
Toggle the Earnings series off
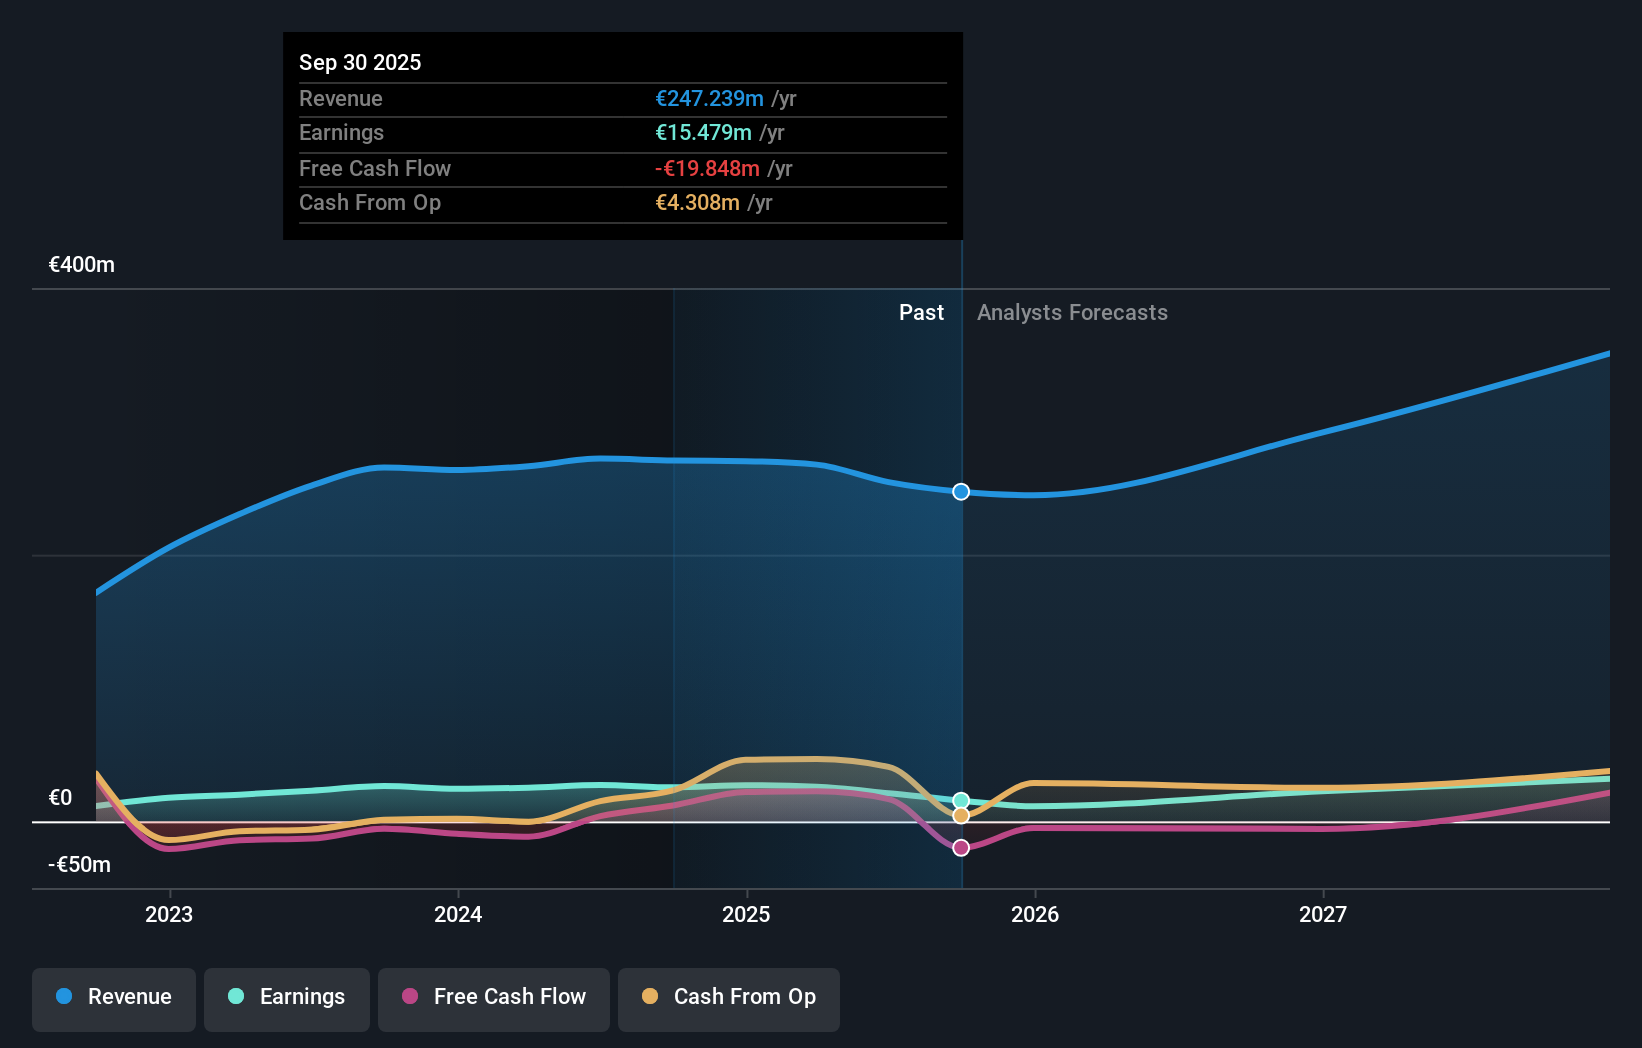pyautogui.click(x=286, y=997)
